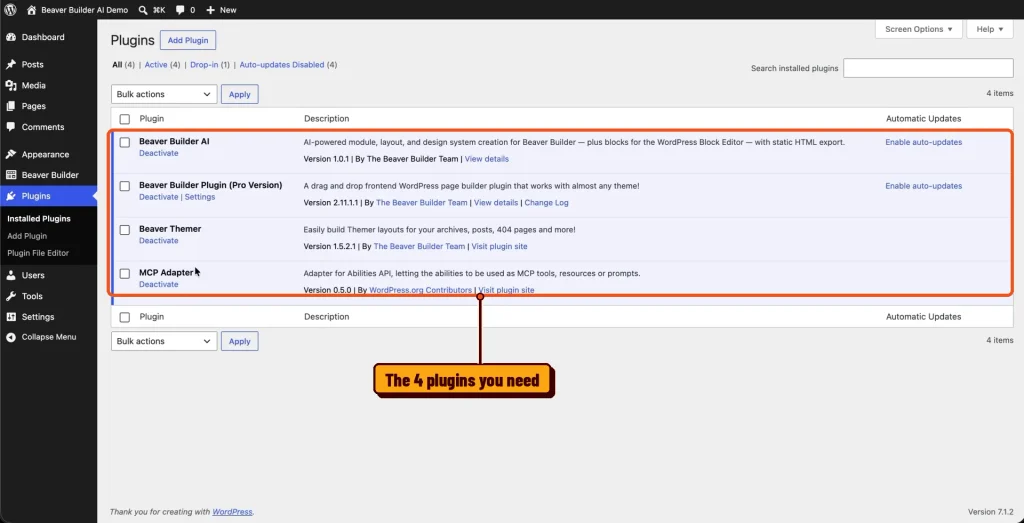
Task: Click the Dashboard gauge icon
Action: pos(11,37)
